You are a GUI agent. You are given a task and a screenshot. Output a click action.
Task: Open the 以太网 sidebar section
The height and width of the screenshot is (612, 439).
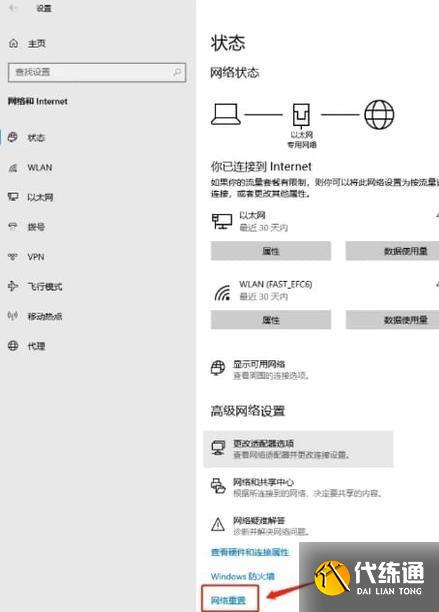pos(40,197)
